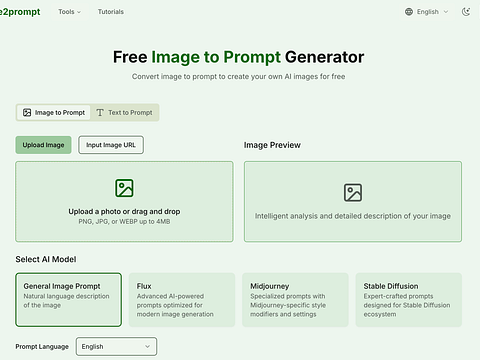Expand the English site language selector
This screenshot has height=360, width=480.
point(426,12)
